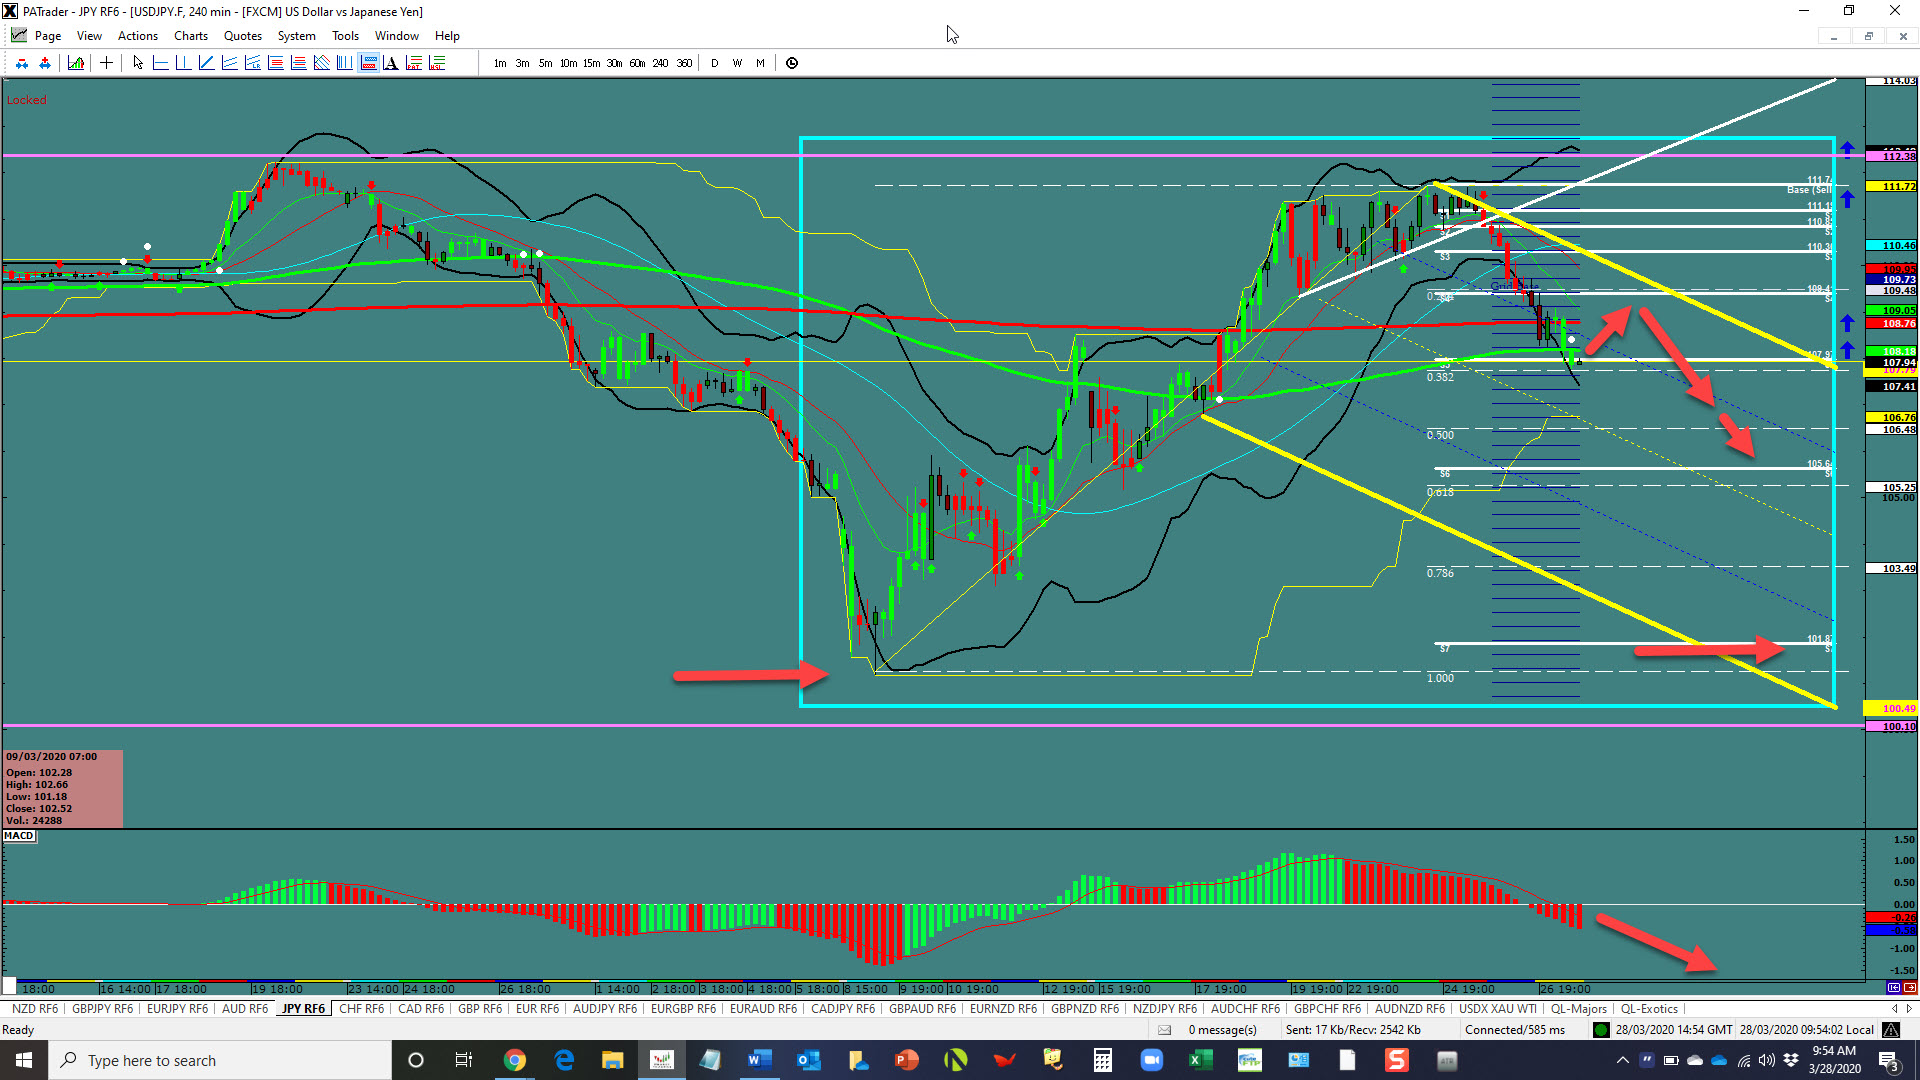This screenshot has width=1920, height=1080.
Task: Toggle the highlighted red-blue band tool
Action: pos(368,63)
